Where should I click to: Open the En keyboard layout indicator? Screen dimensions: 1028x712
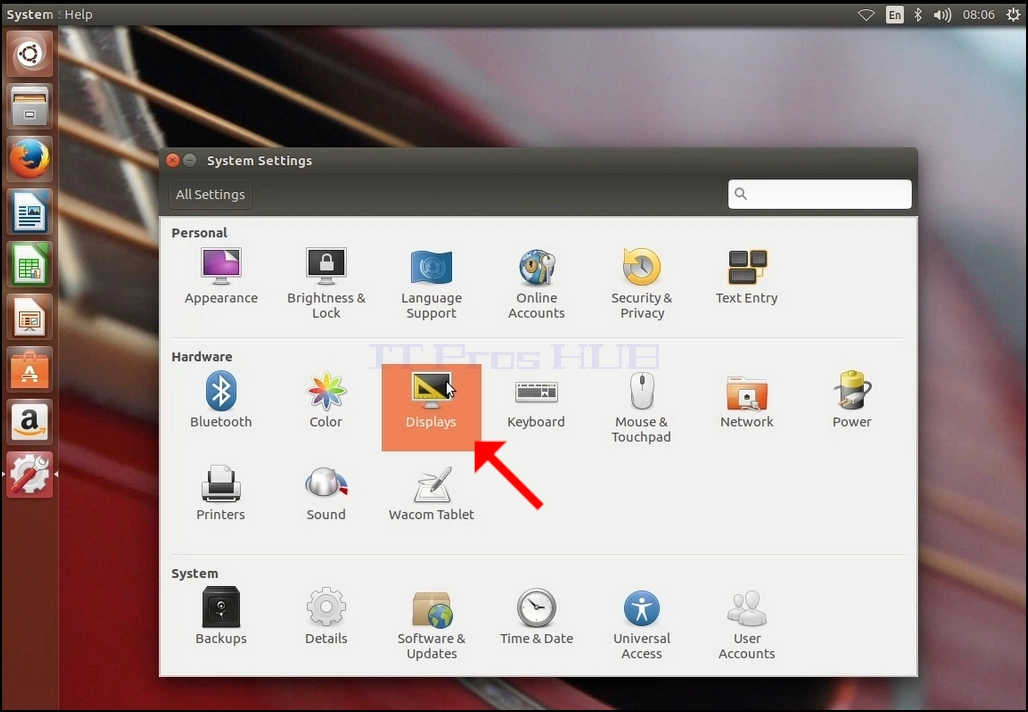[x=894, y=14]
